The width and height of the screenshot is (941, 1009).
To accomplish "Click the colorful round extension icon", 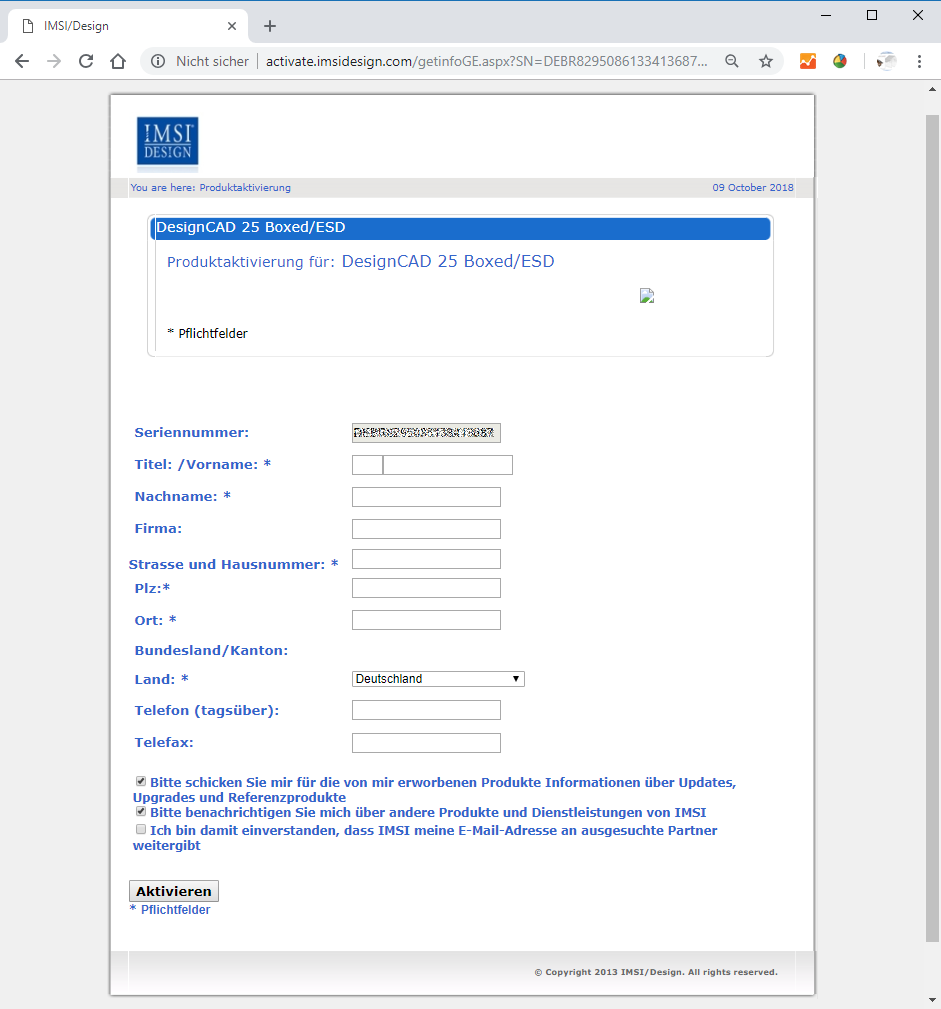I will [x=840, y=61].
